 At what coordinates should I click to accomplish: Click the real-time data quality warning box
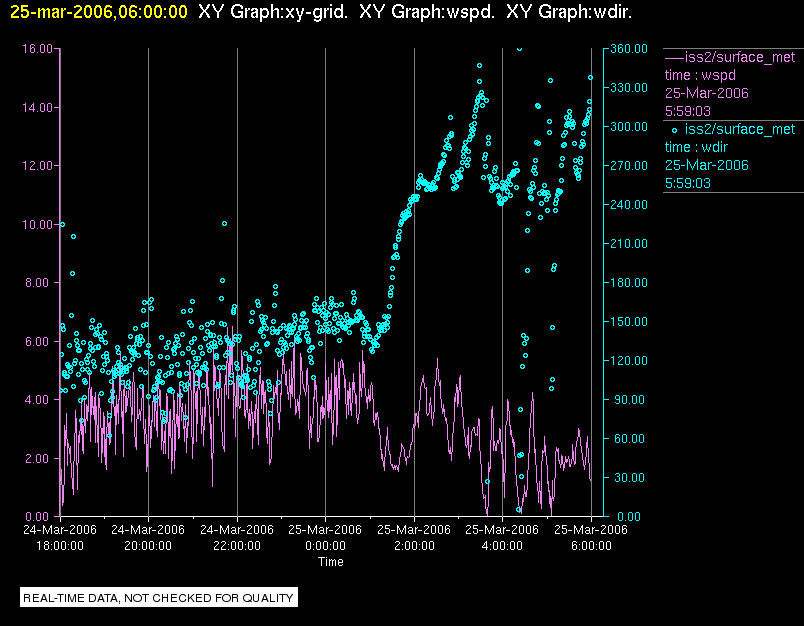pyautogui.click(x=159, y=598)
